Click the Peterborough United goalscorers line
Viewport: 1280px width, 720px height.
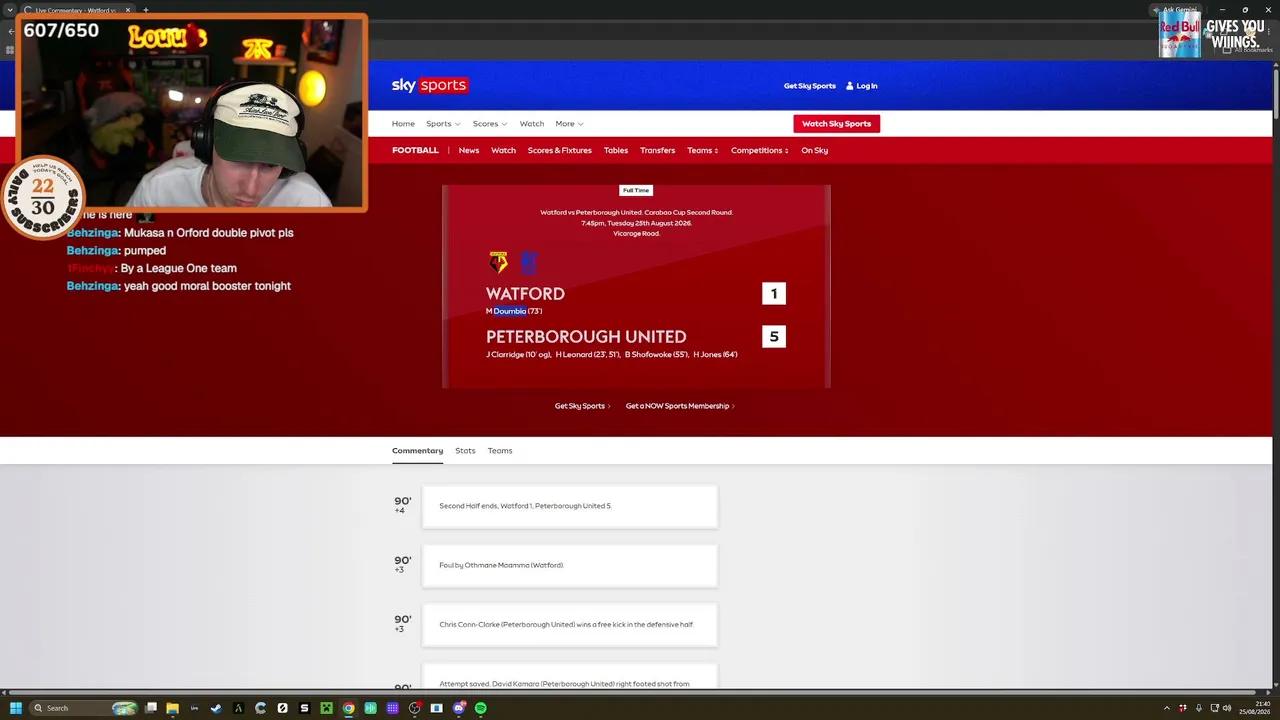(x=612, y=355)
